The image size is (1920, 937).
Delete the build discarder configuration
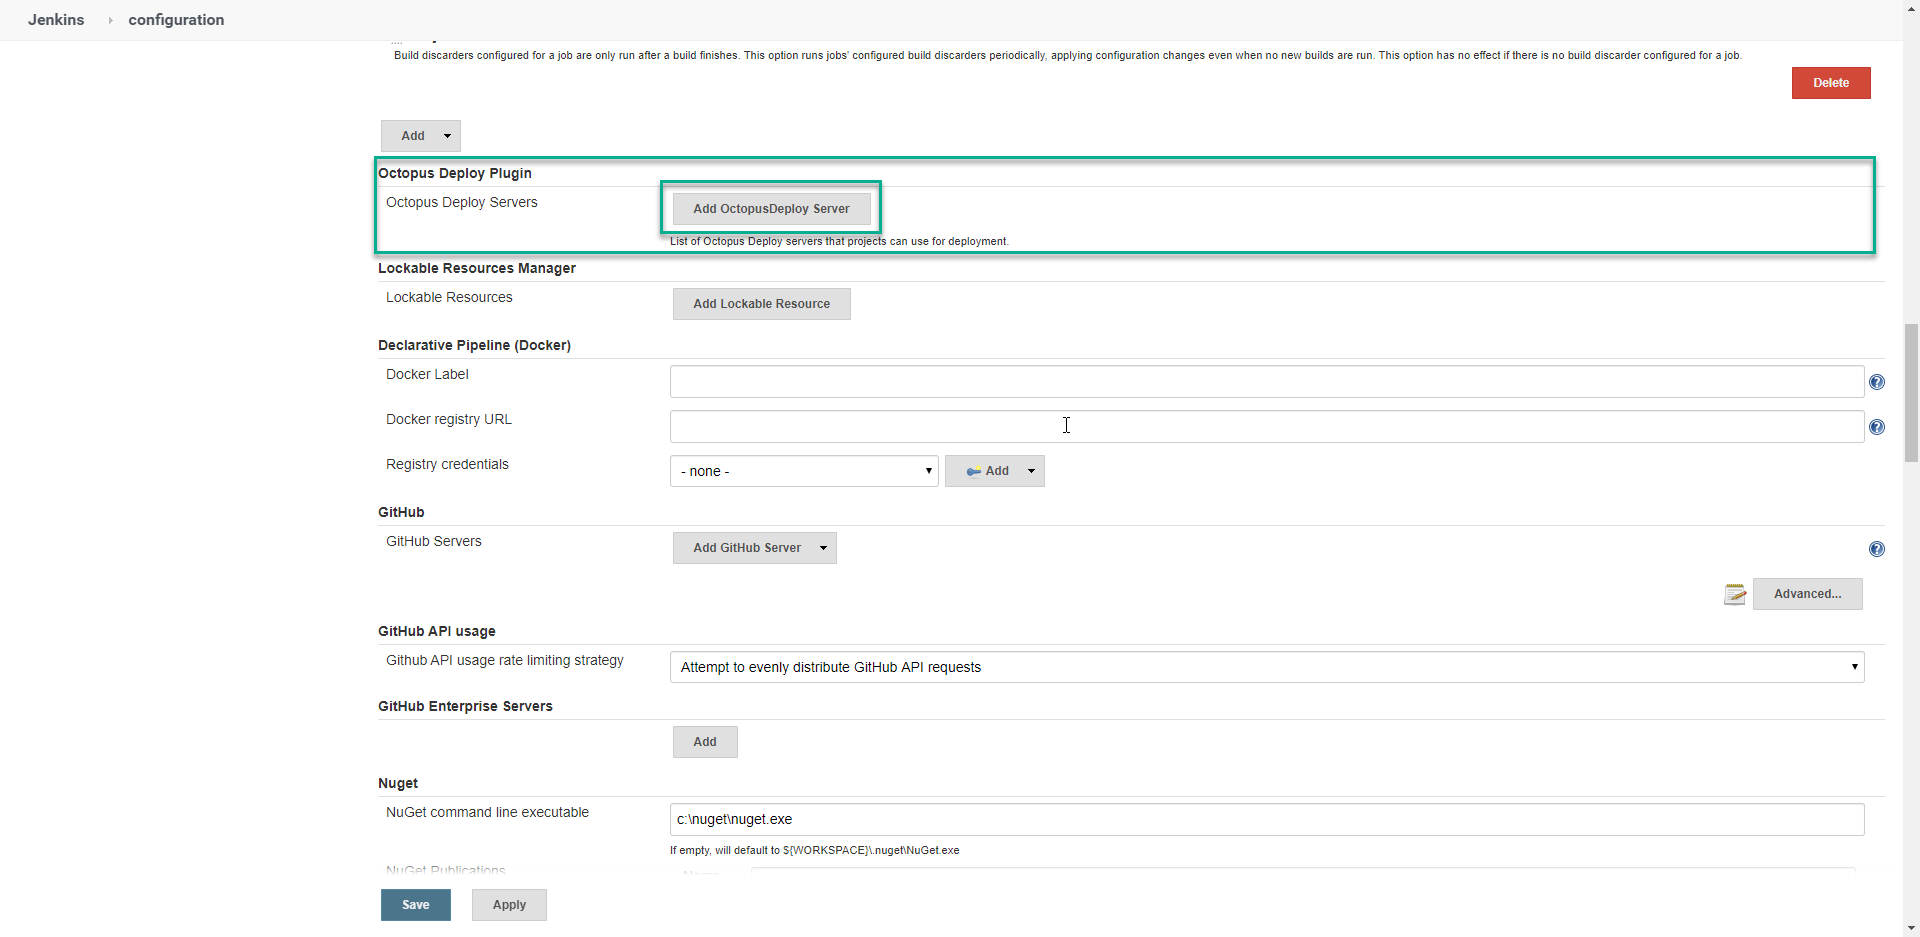(x=1830, y=82)
